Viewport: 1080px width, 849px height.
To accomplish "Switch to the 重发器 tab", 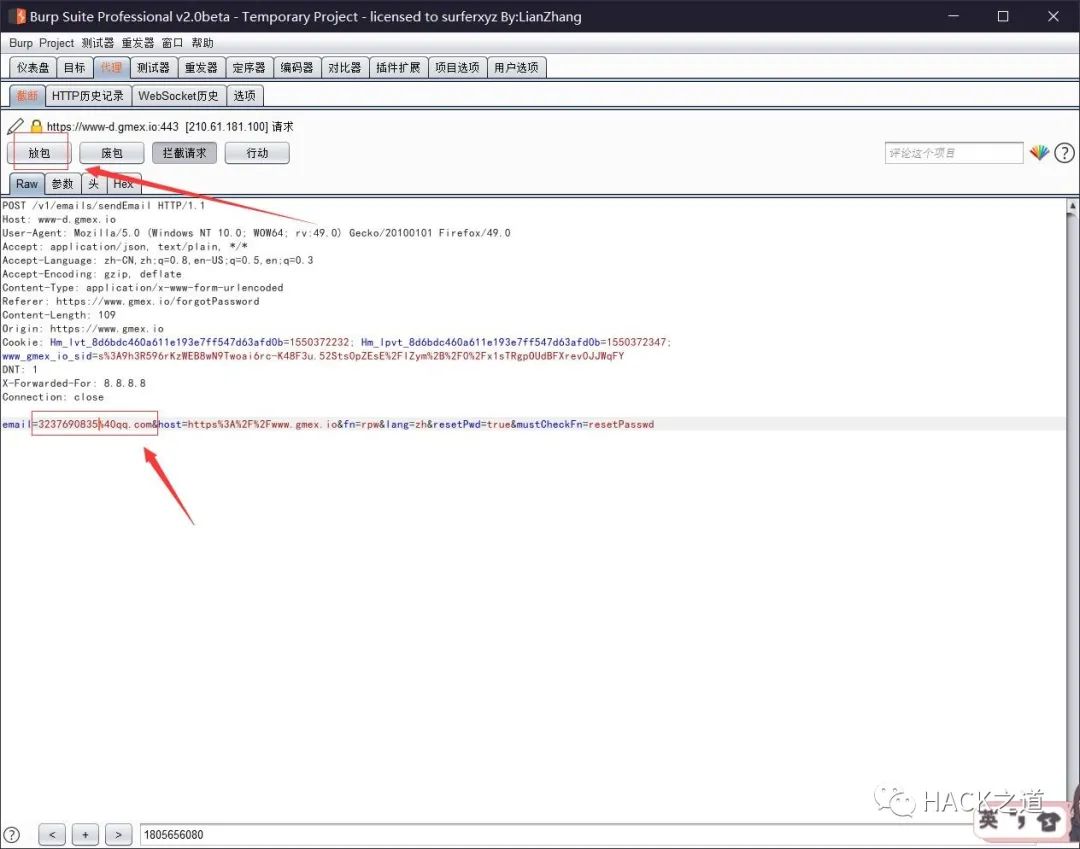I will tap(201, 67).
